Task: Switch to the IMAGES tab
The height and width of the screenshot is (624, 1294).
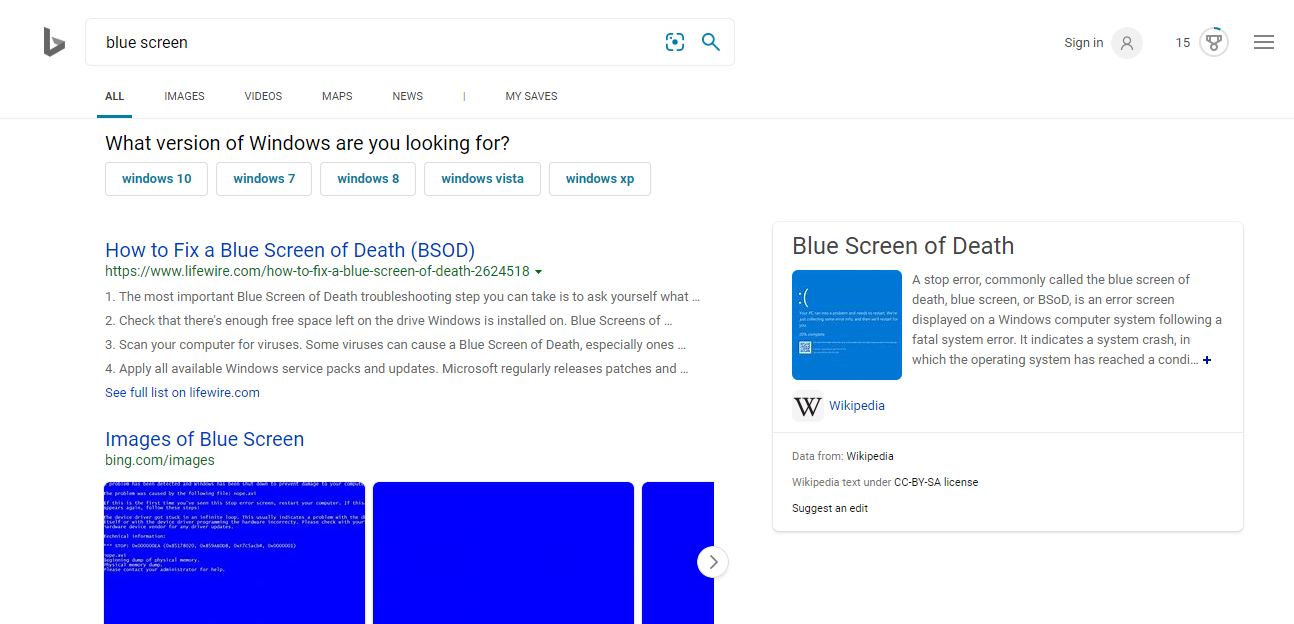Action: click(184, 96)
